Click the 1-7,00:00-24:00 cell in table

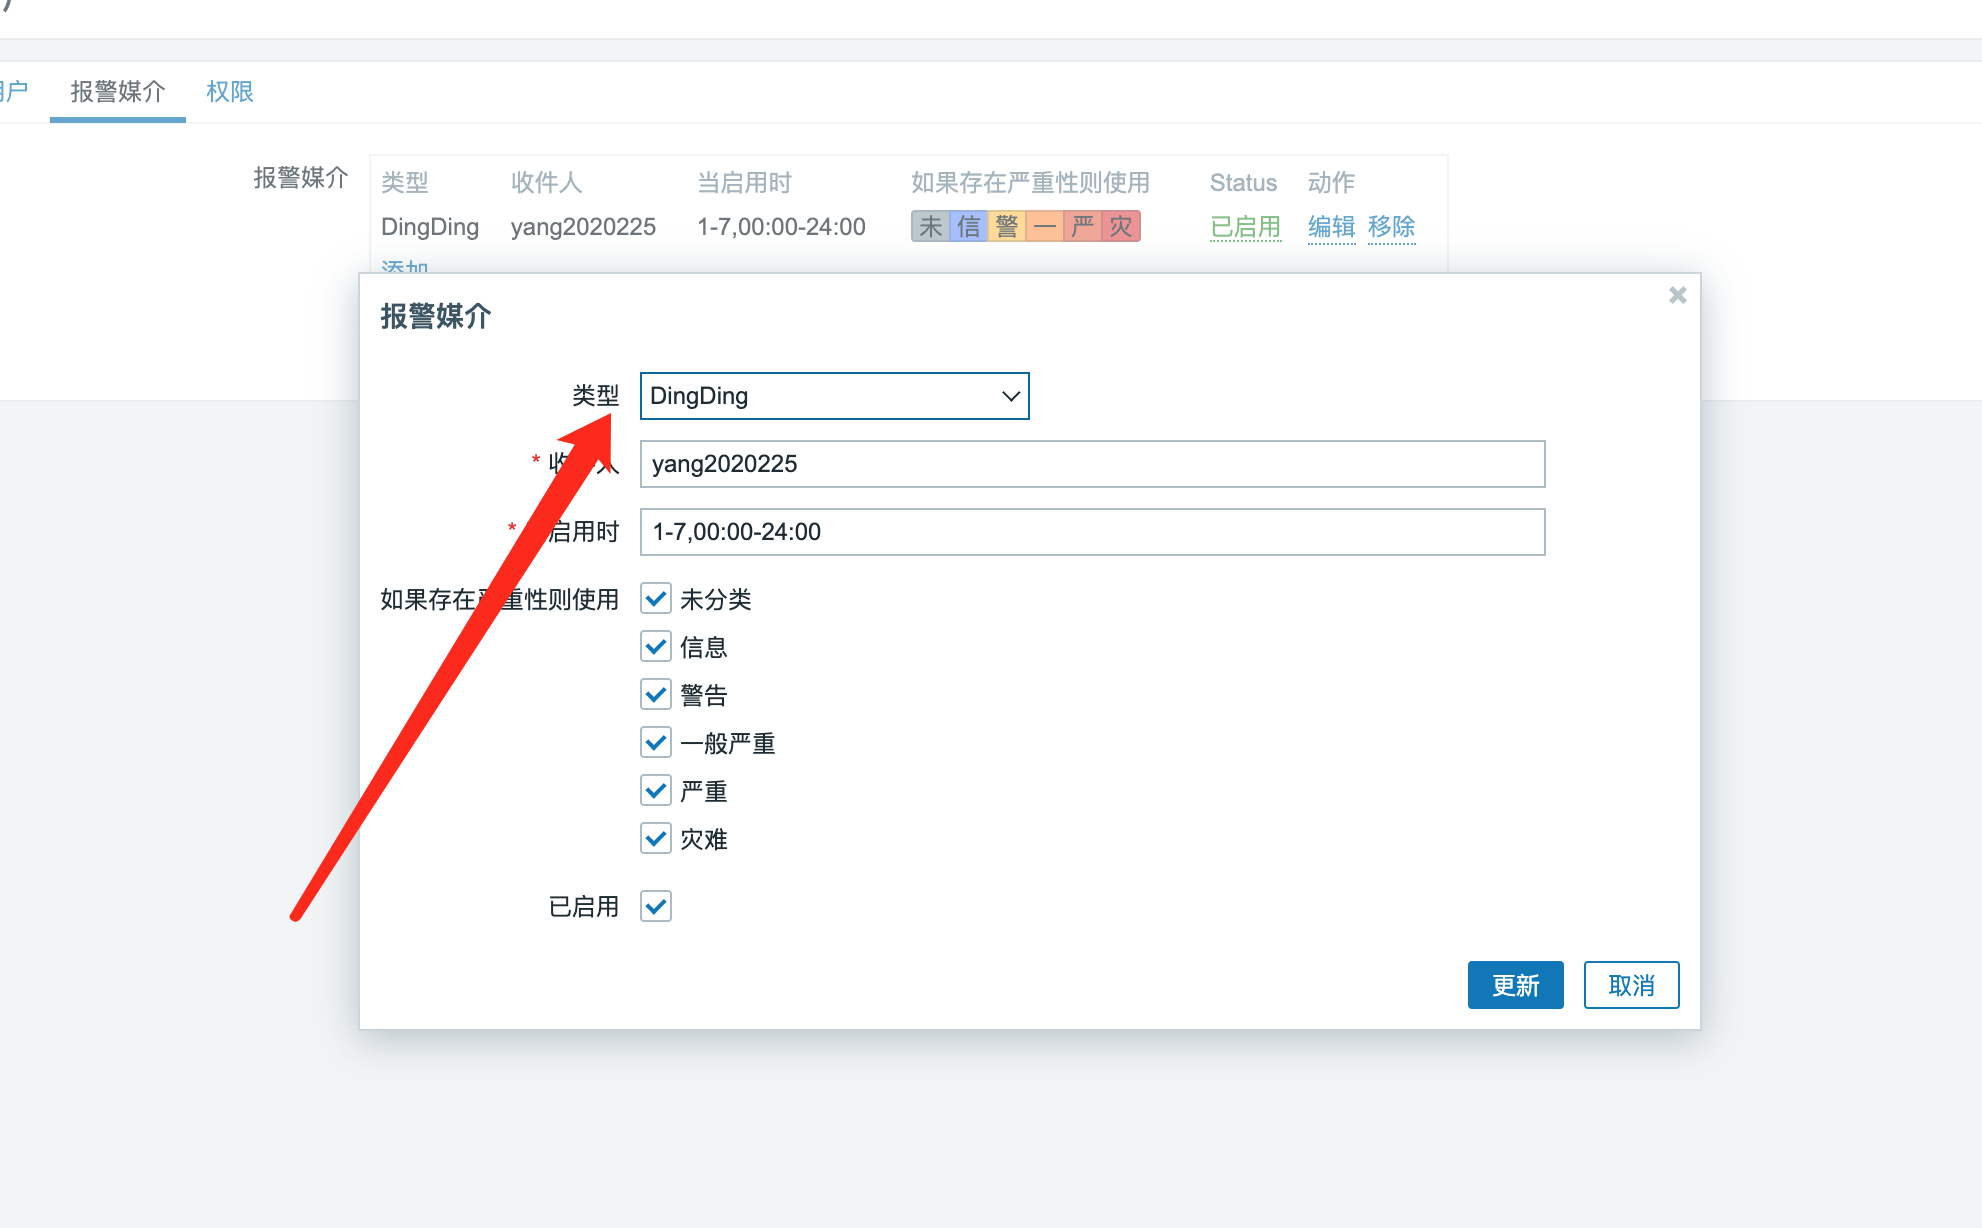781,227
